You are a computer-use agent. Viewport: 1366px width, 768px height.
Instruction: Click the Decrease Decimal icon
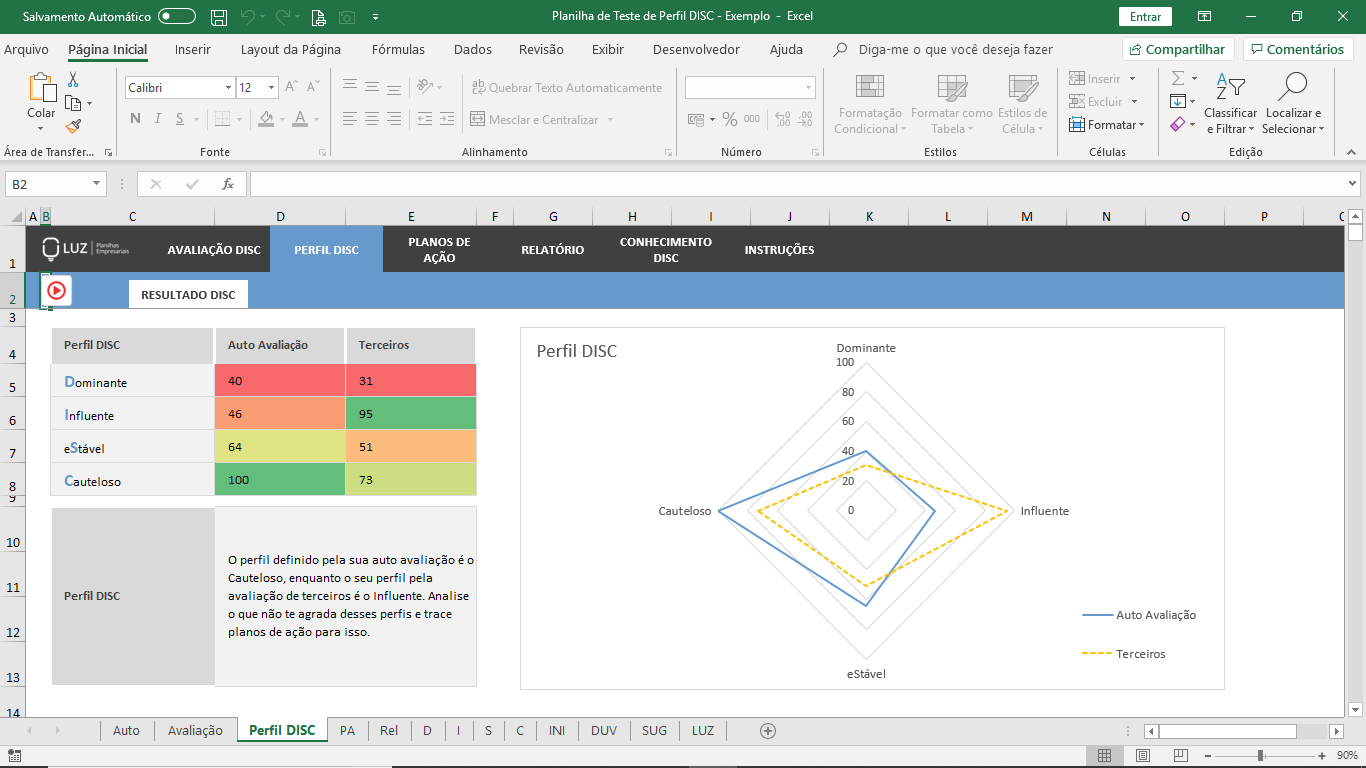(804, 119)
